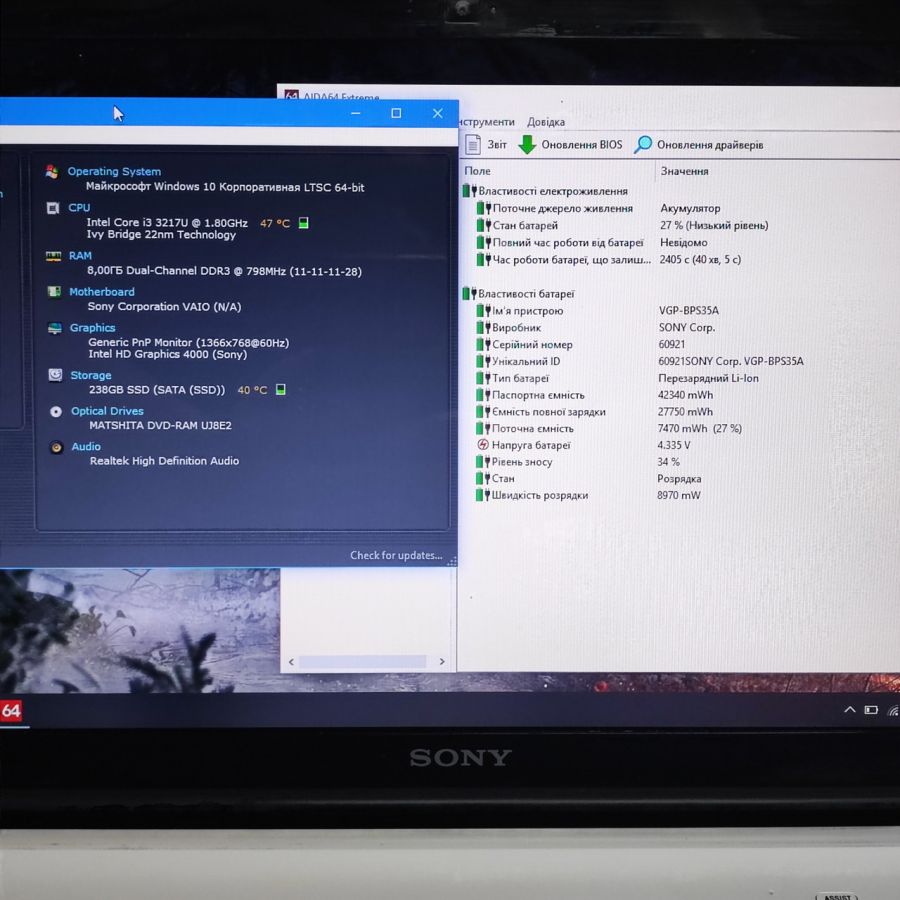900x900 pixels.
Task: Click the right arrow of horizontal scrollbar
Action: click(x=441, y=662)
